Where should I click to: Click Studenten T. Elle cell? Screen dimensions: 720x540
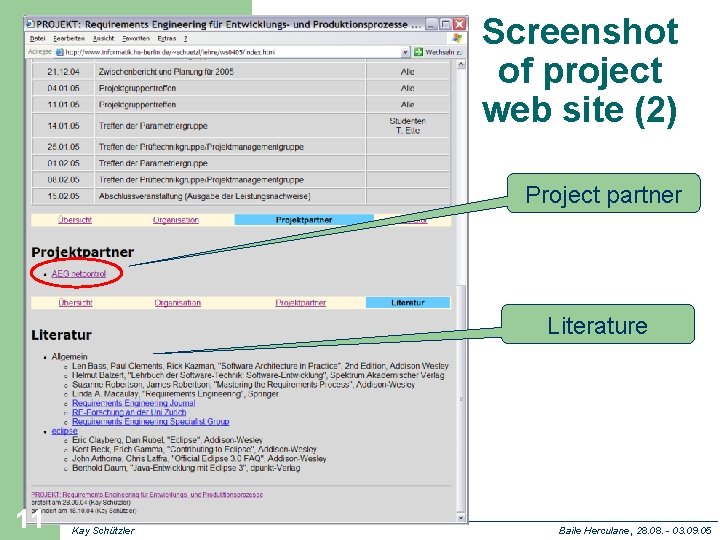click(x=408, y=125)
